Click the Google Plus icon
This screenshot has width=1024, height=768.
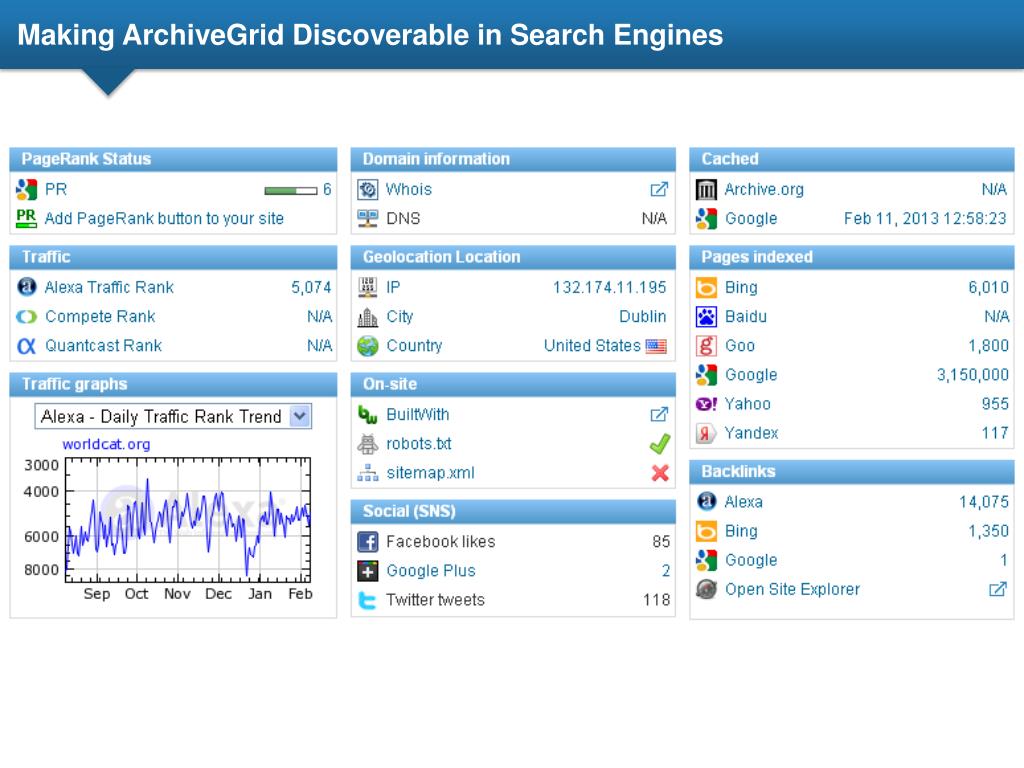click(368, 571)
